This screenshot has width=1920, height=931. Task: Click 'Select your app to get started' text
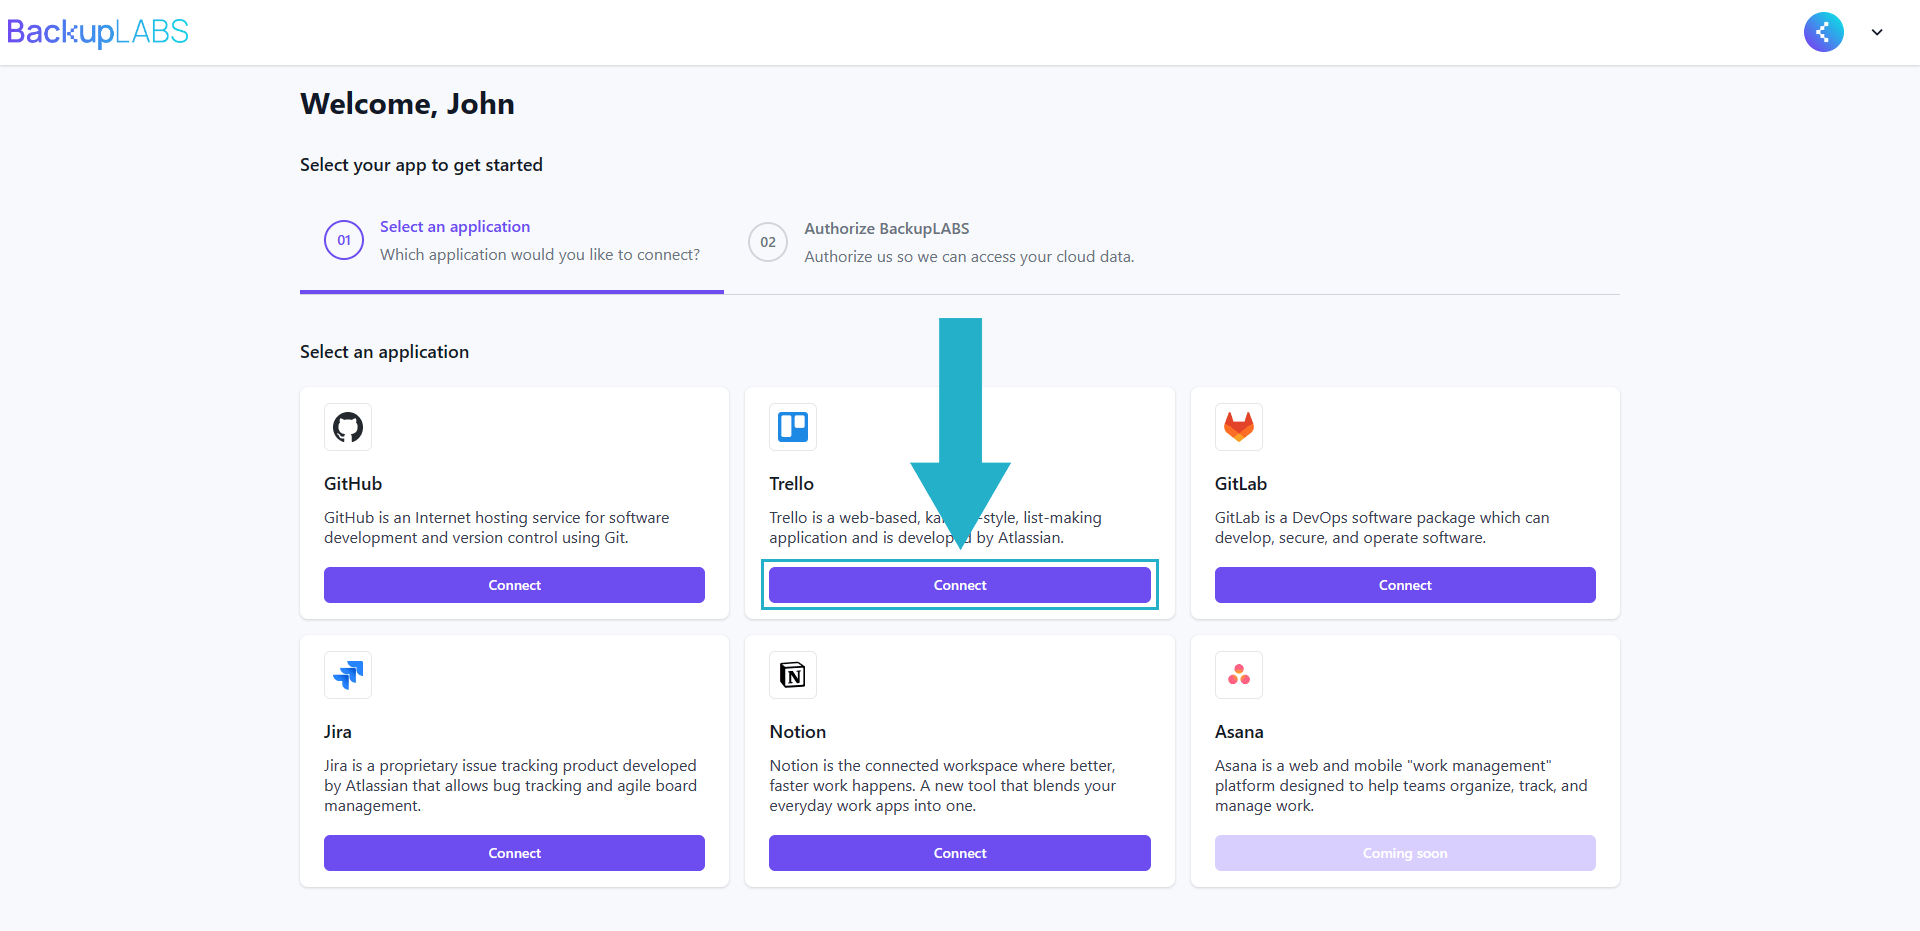tap(421, 165)
